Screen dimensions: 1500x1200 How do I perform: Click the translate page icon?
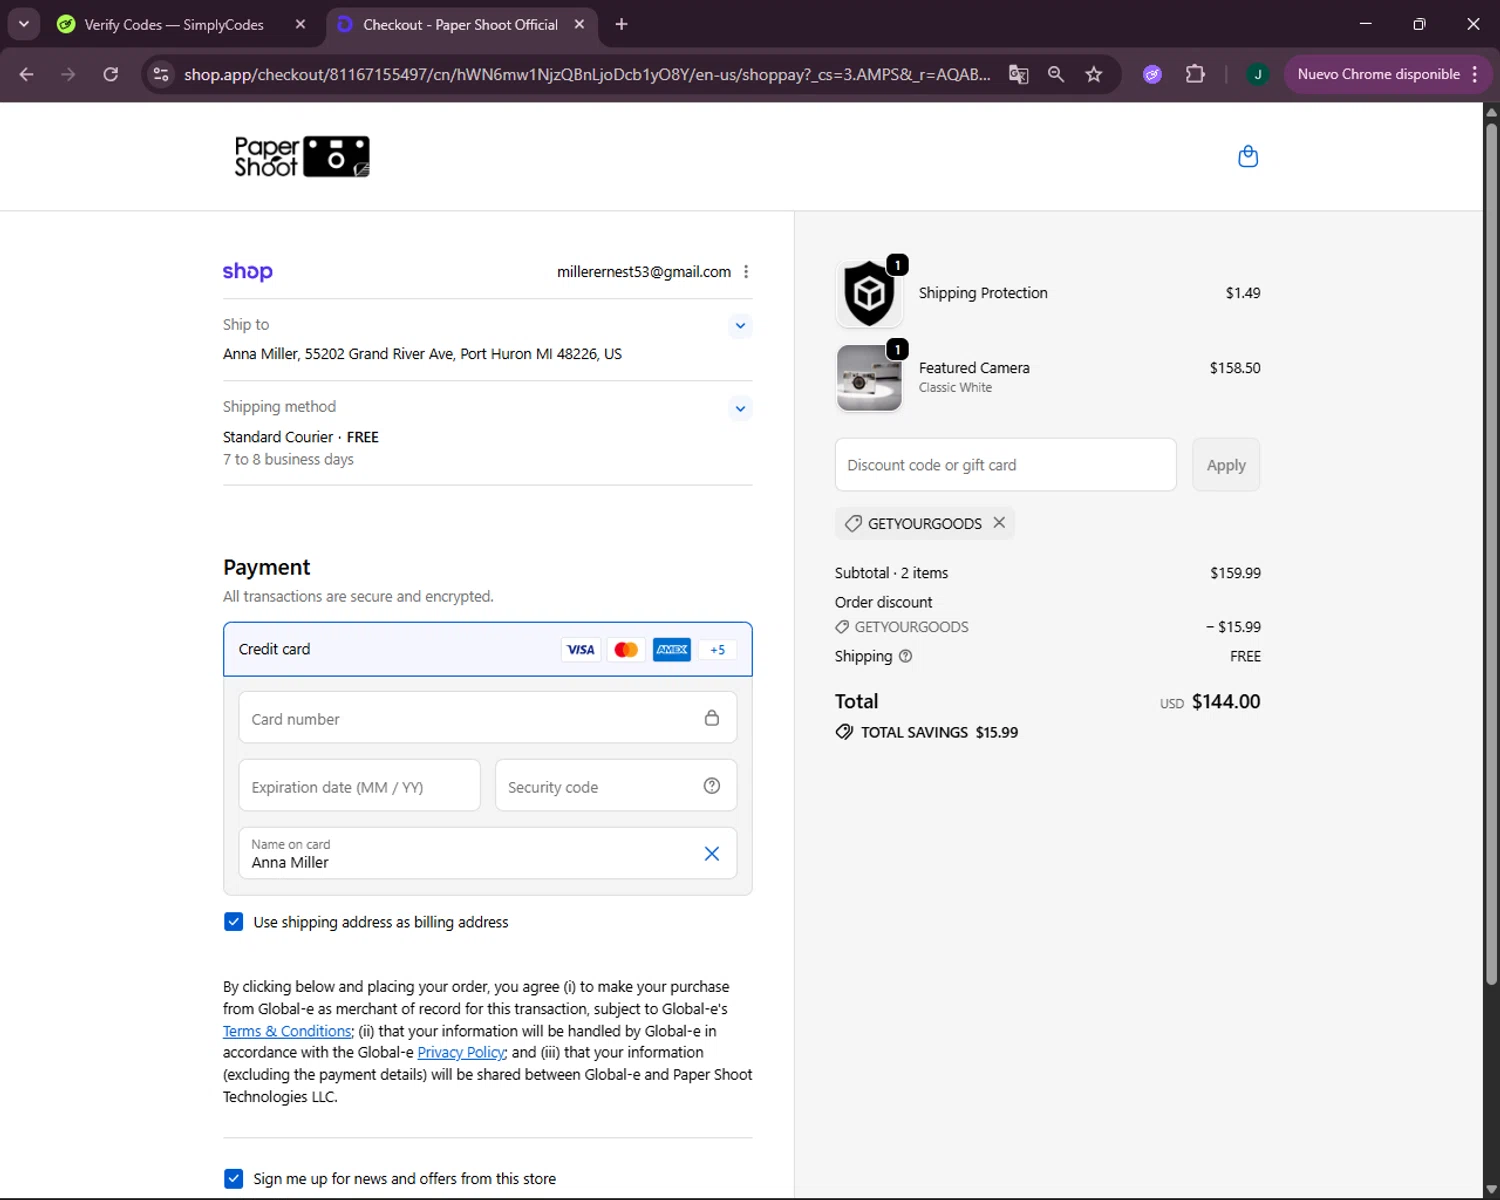tap(1018, 74)
